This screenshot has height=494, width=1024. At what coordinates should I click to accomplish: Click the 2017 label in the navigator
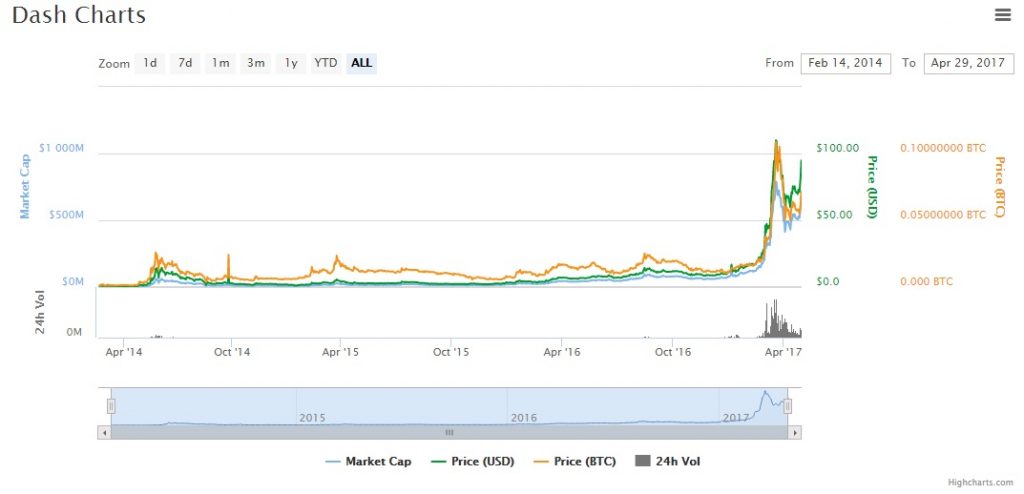click(x=735, y=418)
